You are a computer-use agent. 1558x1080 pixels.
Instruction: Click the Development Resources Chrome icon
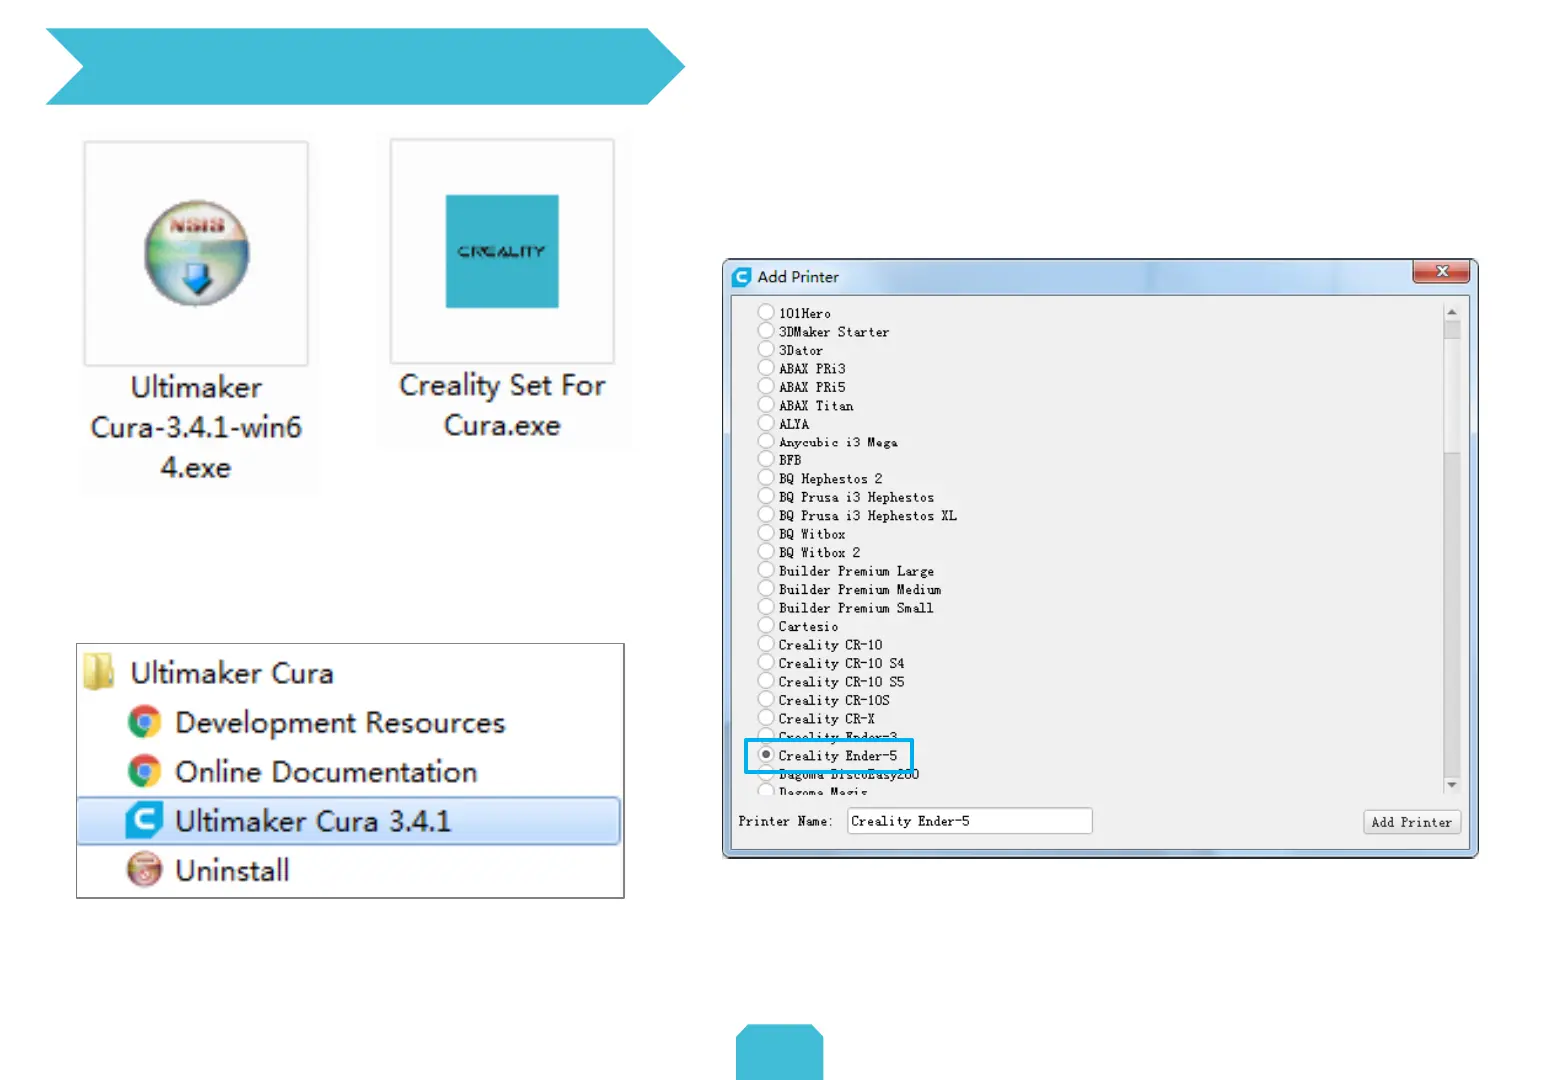point(144,722)
